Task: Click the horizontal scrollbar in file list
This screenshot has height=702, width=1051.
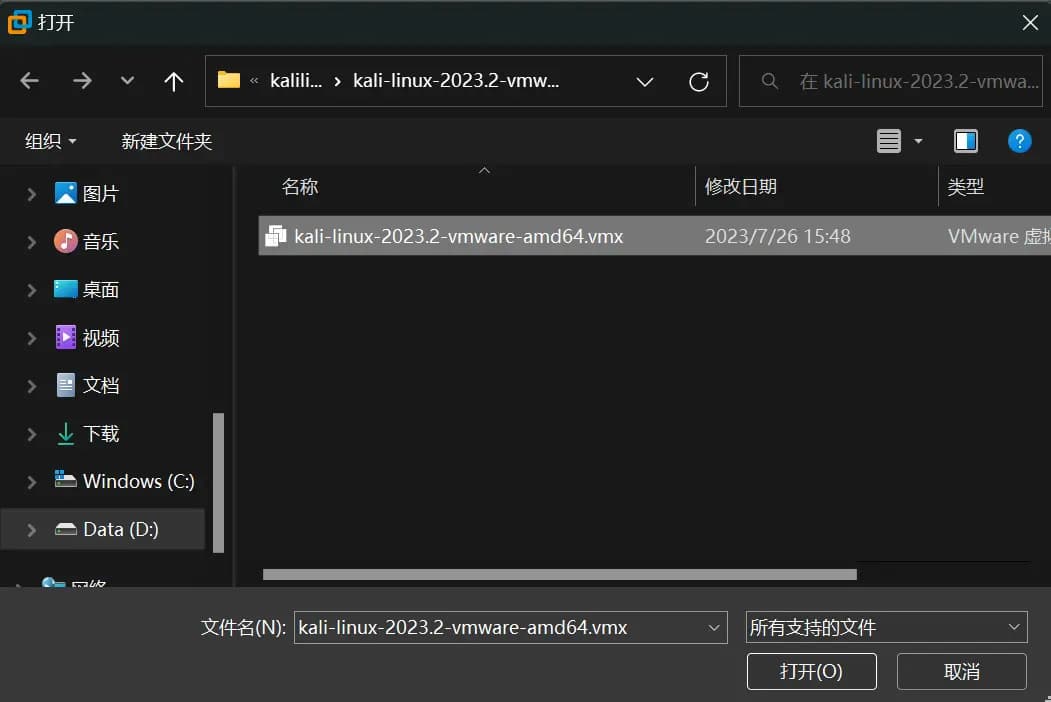Action: pos(560,575)
